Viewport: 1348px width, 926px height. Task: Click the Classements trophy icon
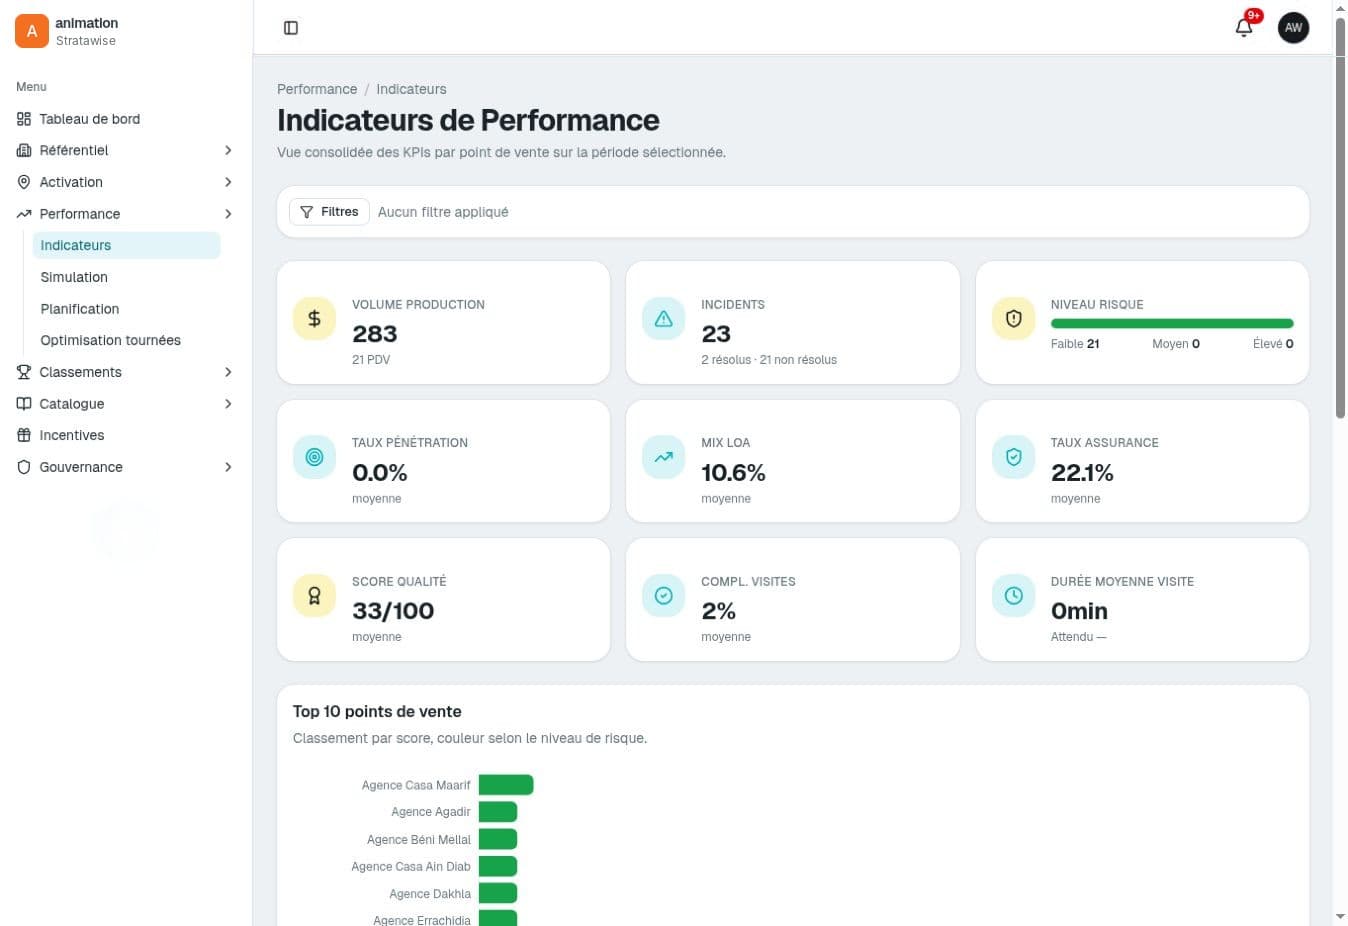pyautogui.click(x=24, y=372)
